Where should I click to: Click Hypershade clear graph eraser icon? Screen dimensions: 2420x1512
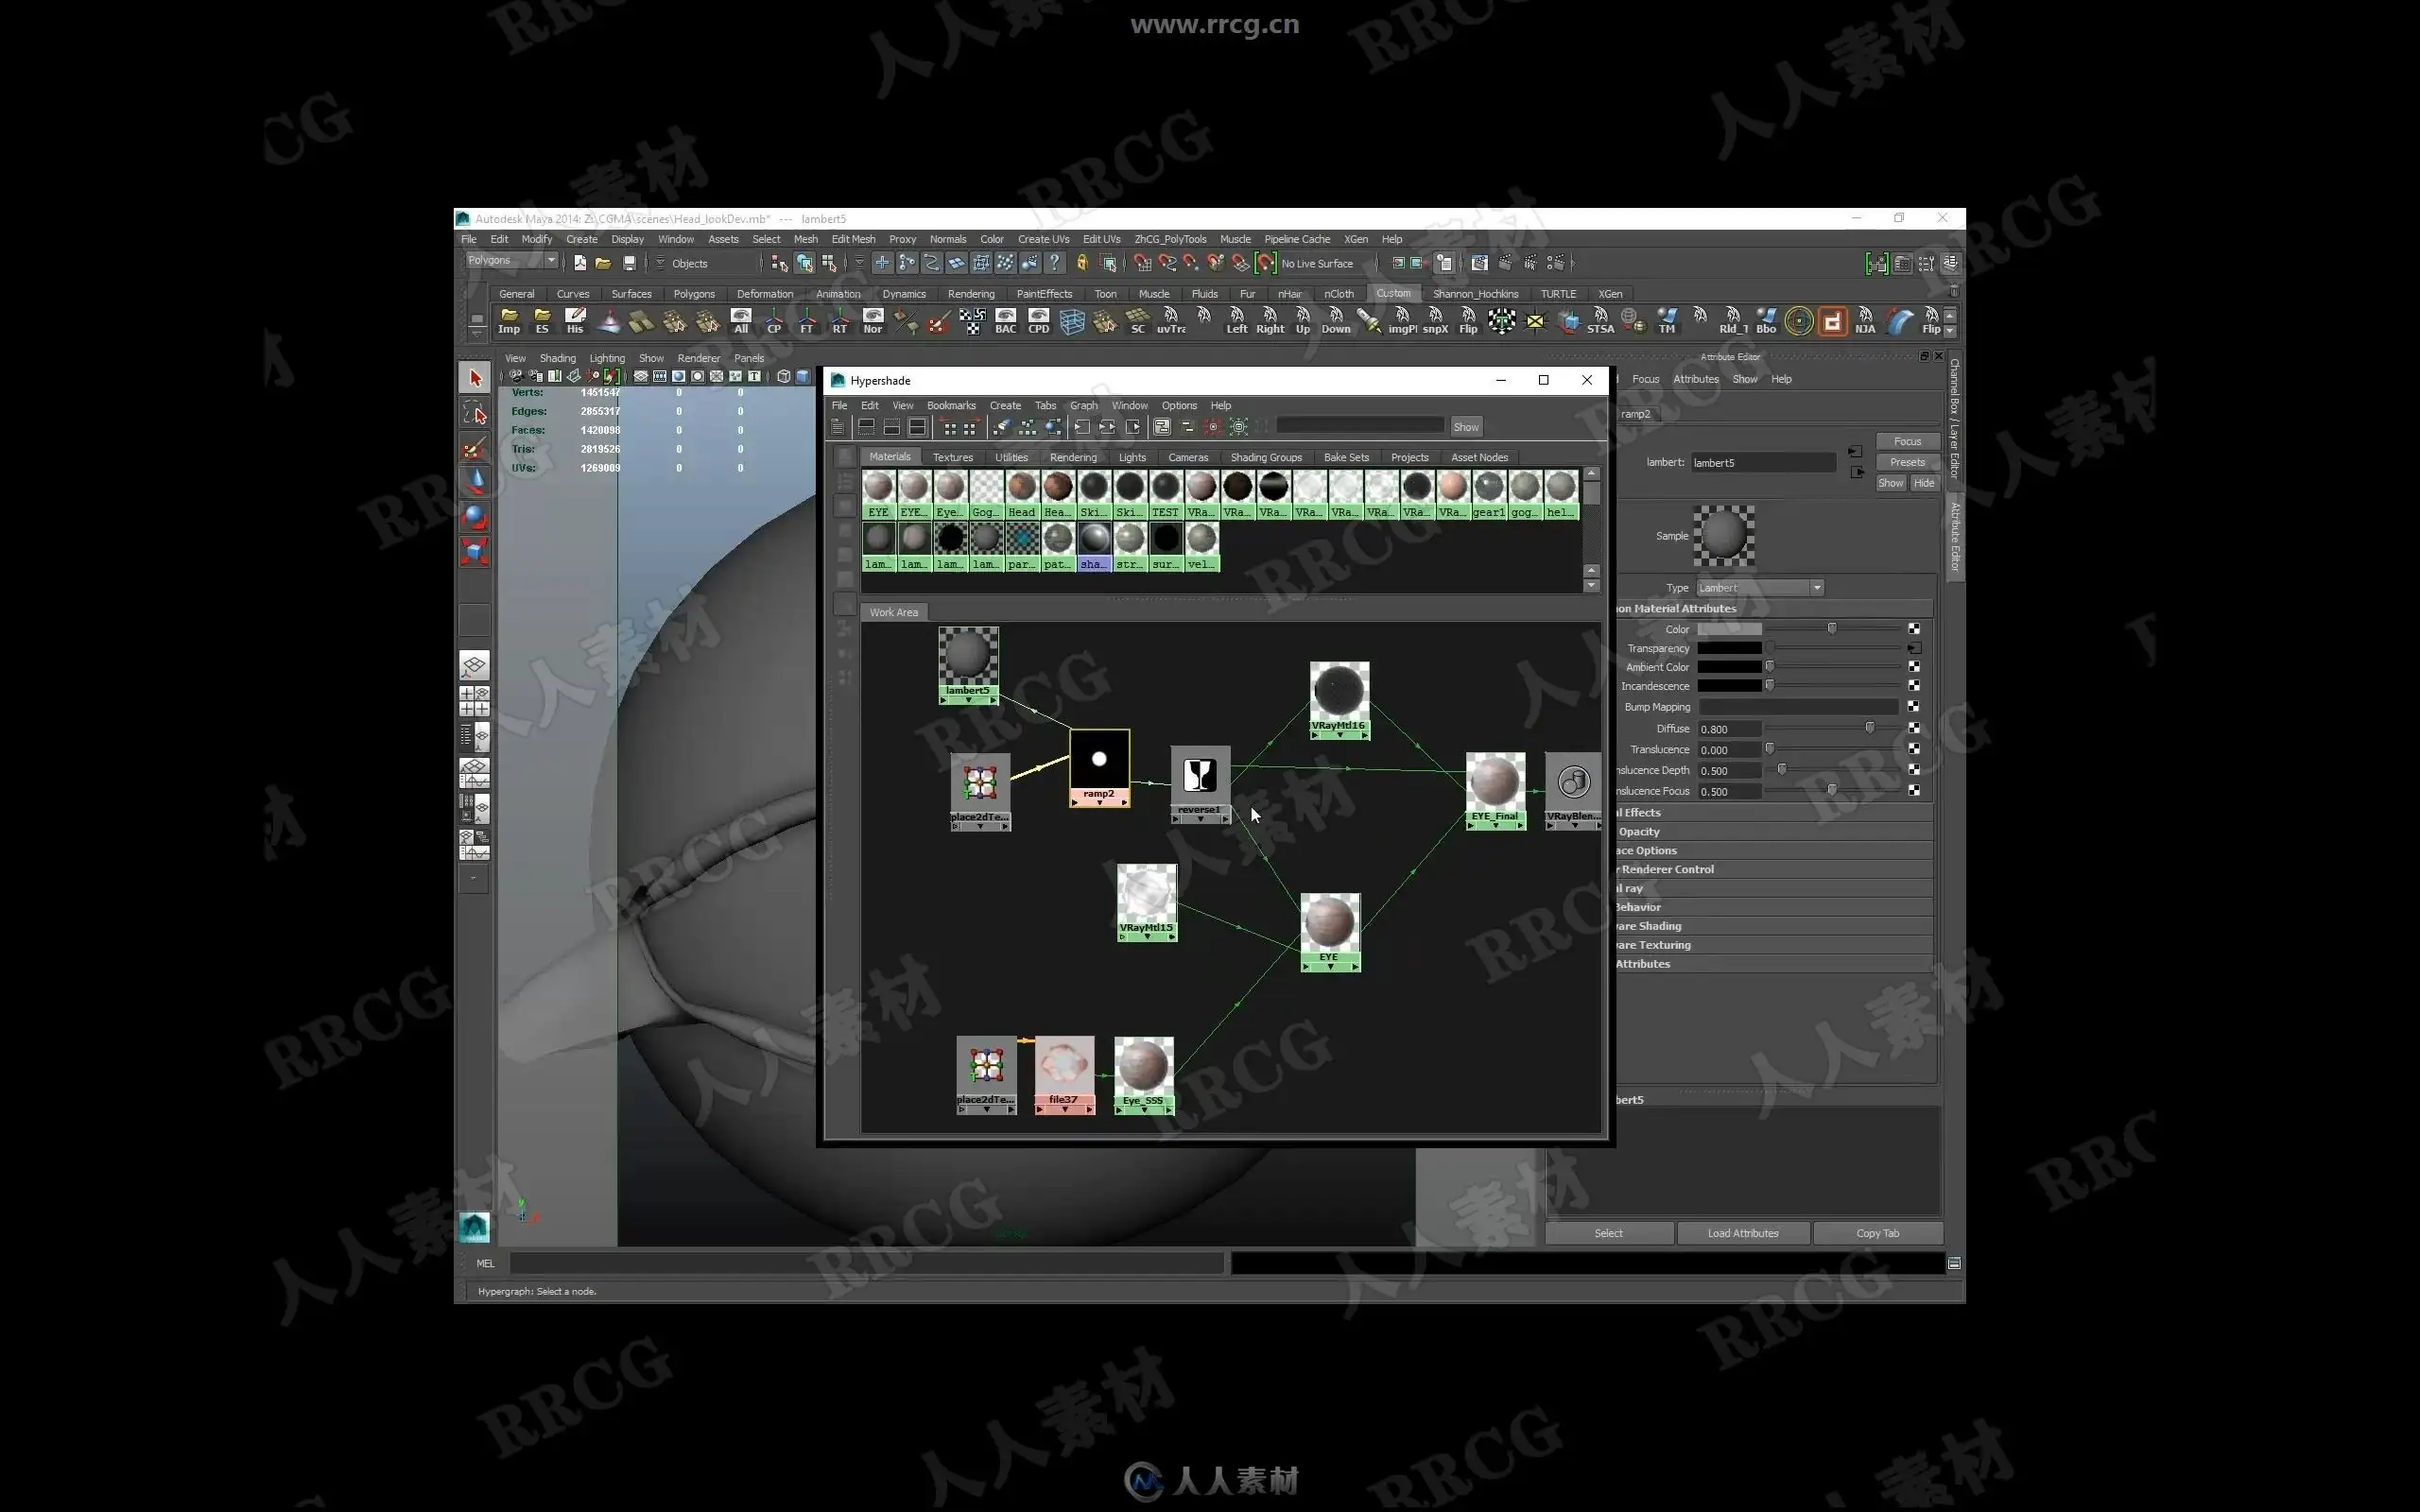coord(1001,427)
